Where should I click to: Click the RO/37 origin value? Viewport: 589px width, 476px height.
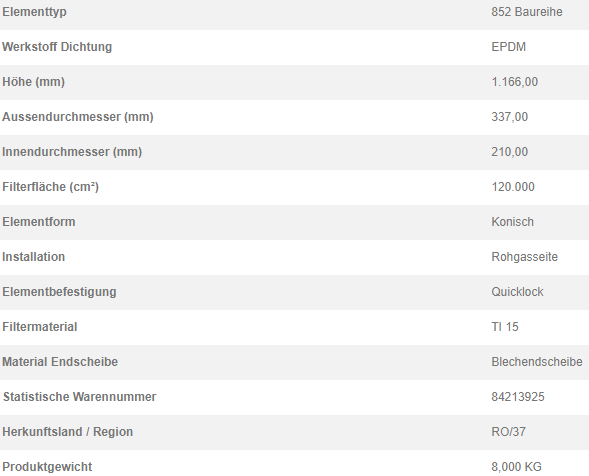(x=509, y=432)
